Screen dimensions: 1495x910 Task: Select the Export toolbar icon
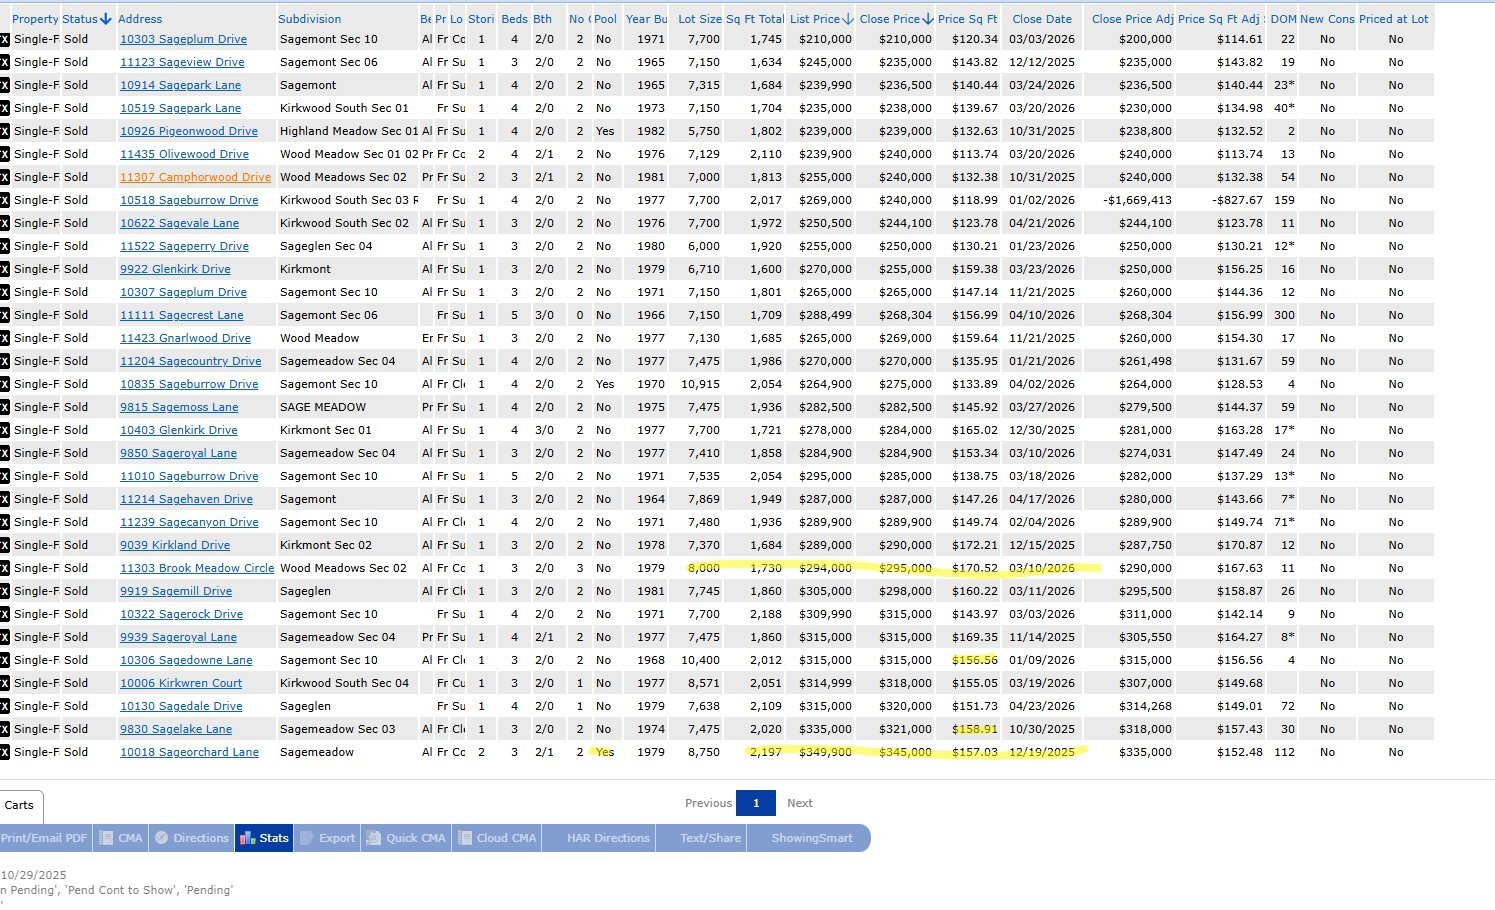[x=307, y=838]
